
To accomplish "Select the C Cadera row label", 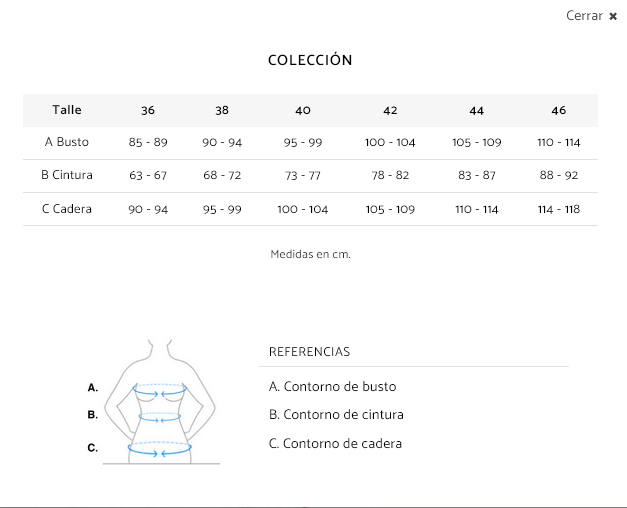I will pos(67,209).
